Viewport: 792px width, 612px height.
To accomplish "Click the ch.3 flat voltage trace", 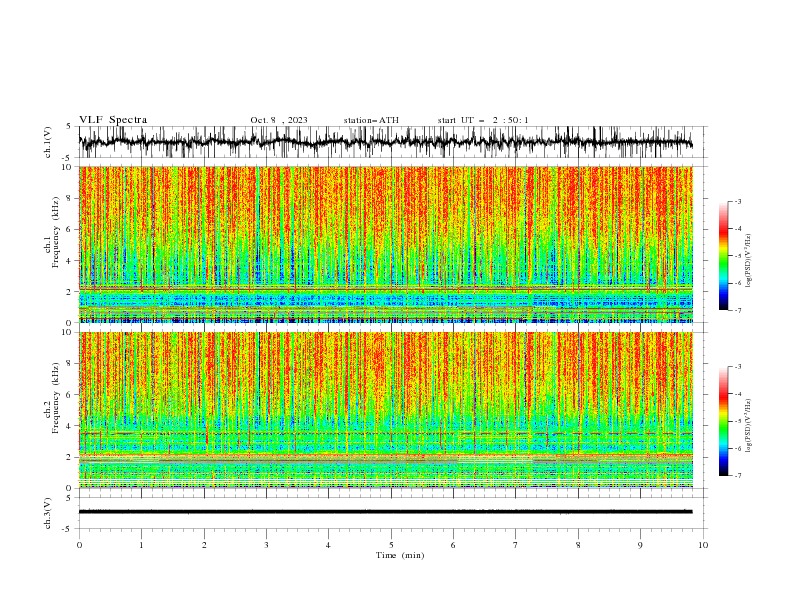I will coord(386,512).
